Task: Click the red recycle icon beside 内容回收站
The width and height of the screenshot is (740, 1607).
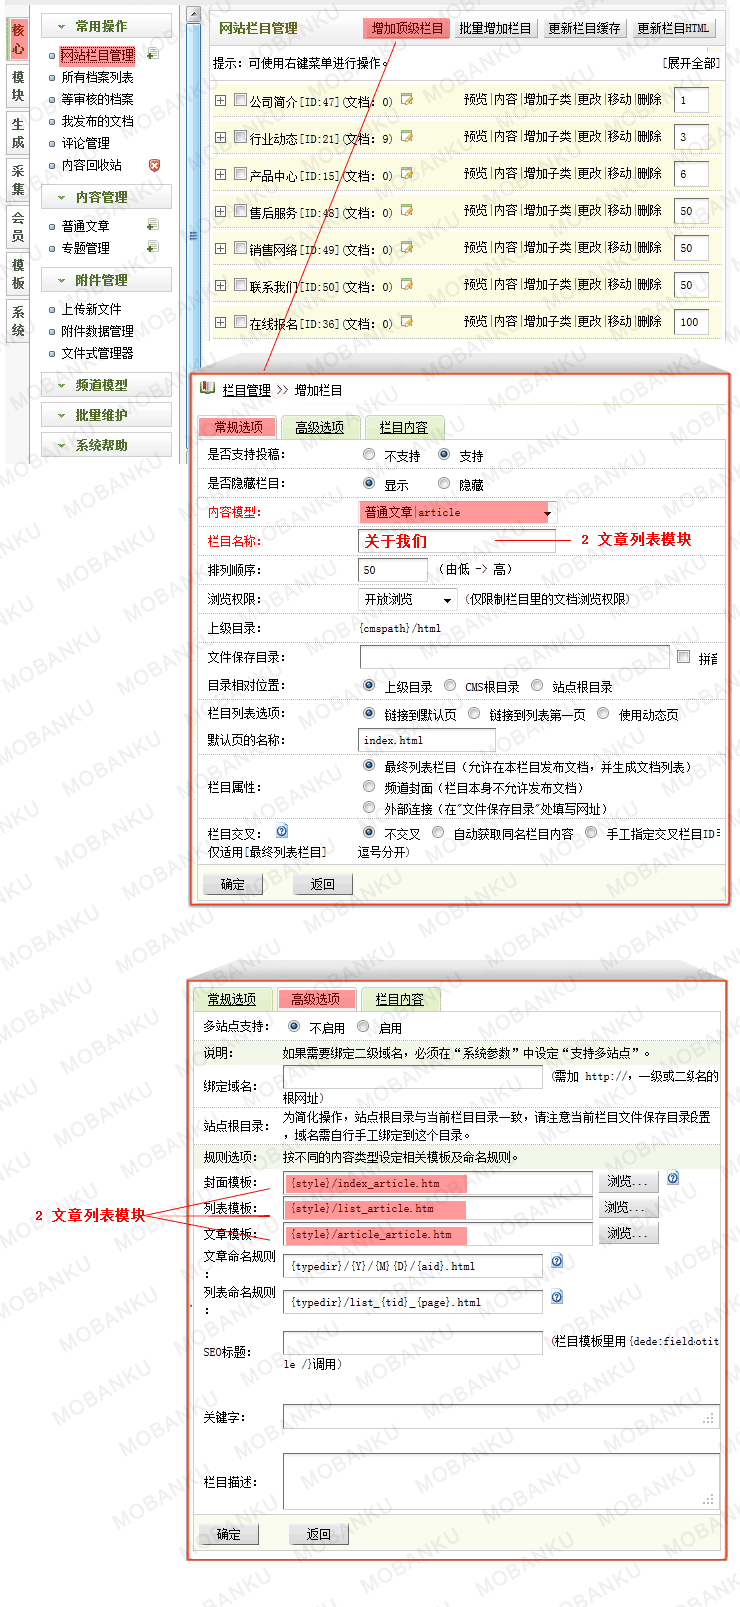Action: 154,165
